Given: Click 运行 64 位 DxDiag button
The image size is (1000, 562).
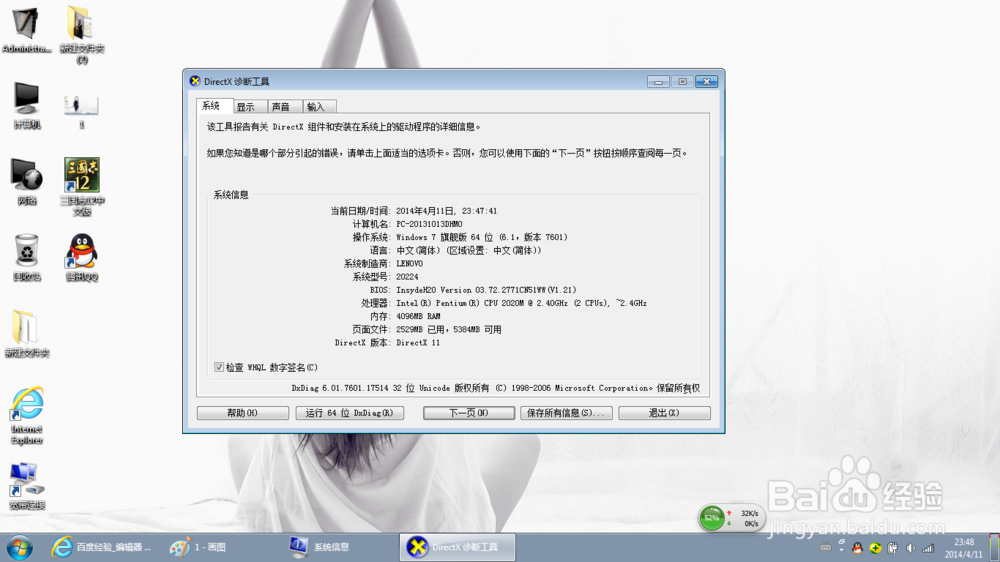Looking at the screenshot, I should coord(349,413).
